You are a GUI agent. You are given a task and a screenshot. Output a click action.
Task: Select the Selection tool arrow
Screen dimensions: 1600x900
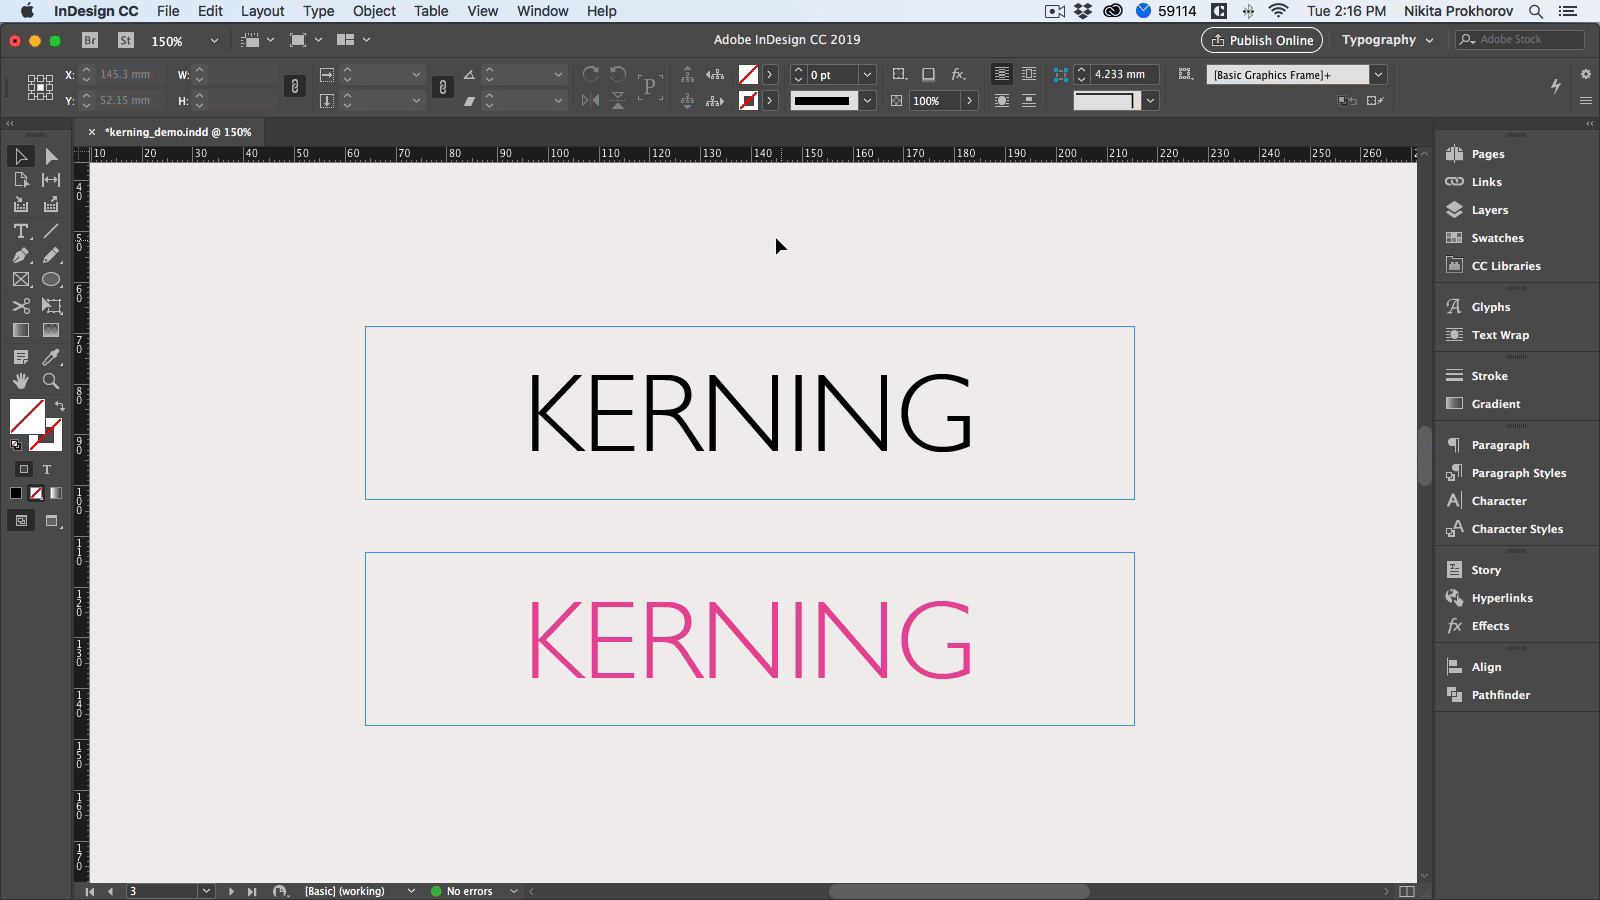(x=20, y=156)
